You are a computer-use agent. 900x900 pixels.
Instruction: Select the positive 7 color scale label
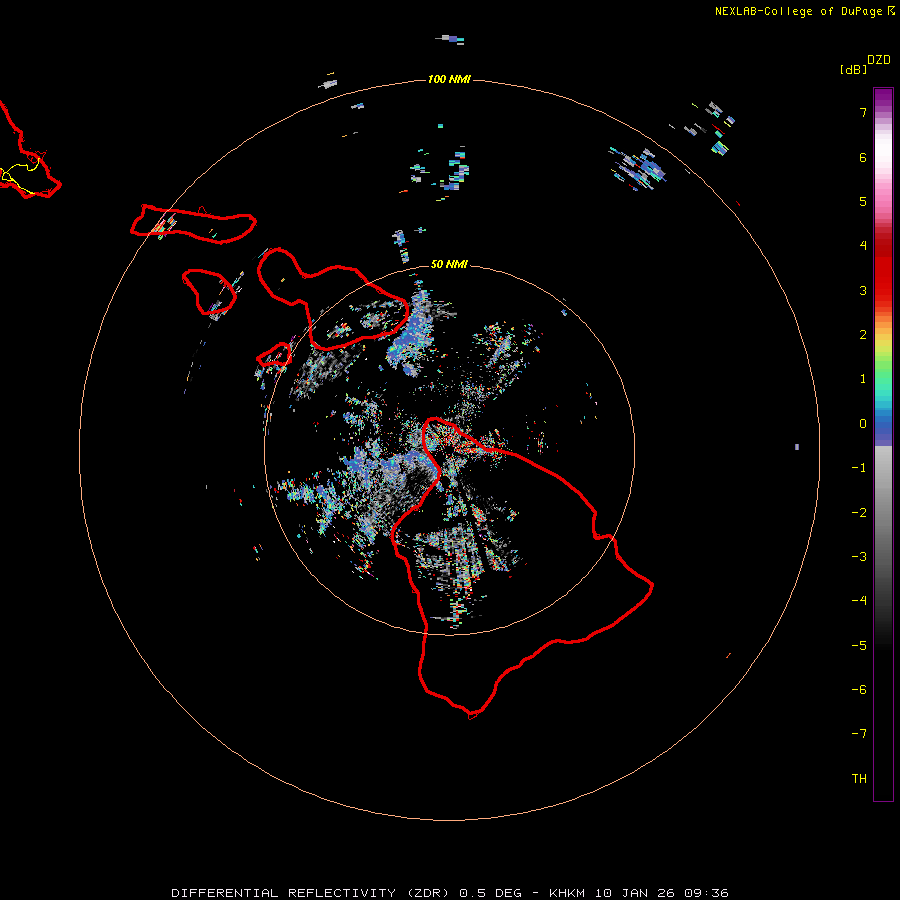point(863,112)
